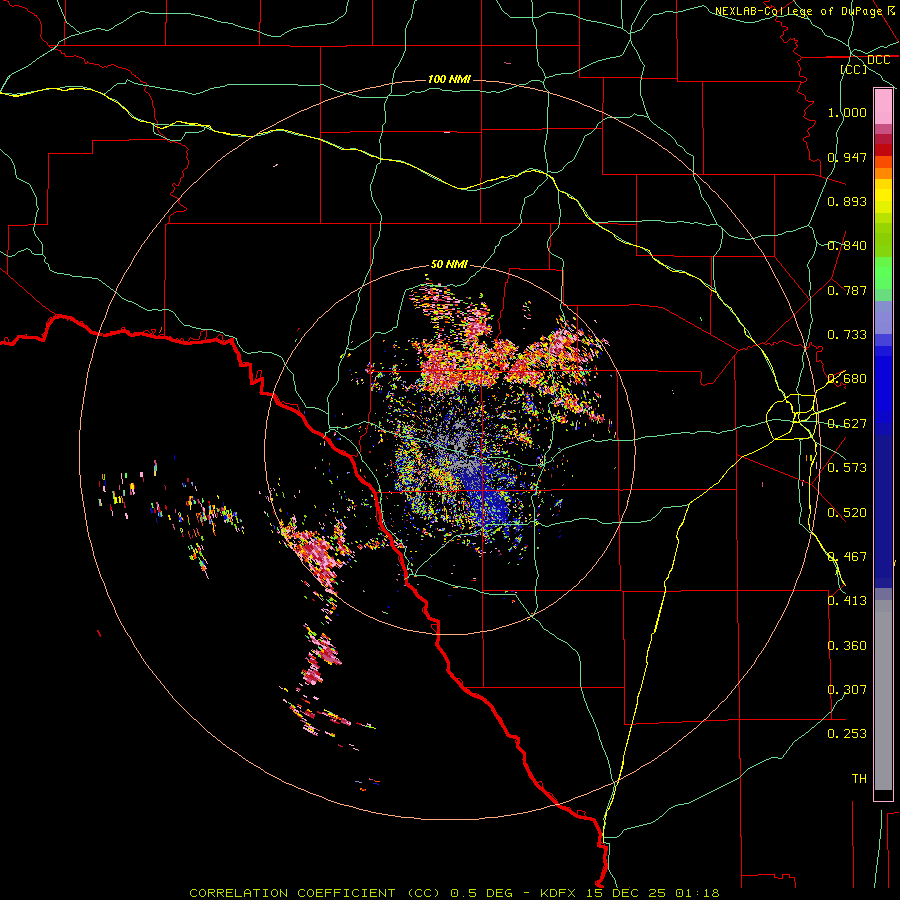
Task: Click the 50 NMI range ring label
Action: pos(449,264)
